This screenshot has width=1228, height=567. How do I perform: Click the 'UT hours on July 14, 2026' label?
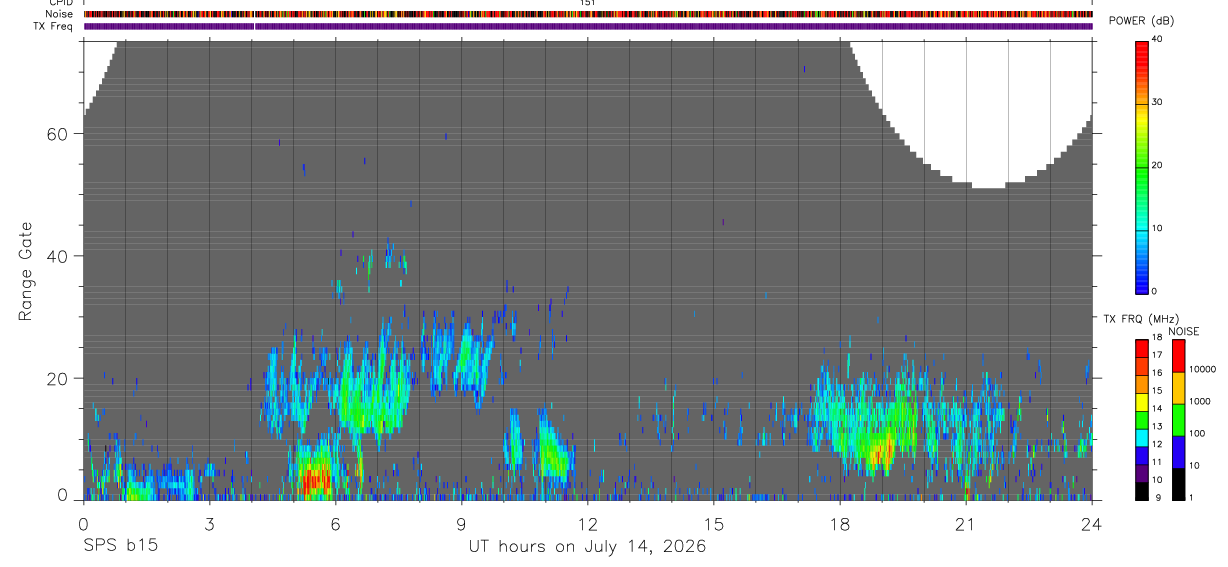click(x=588, y=547)
